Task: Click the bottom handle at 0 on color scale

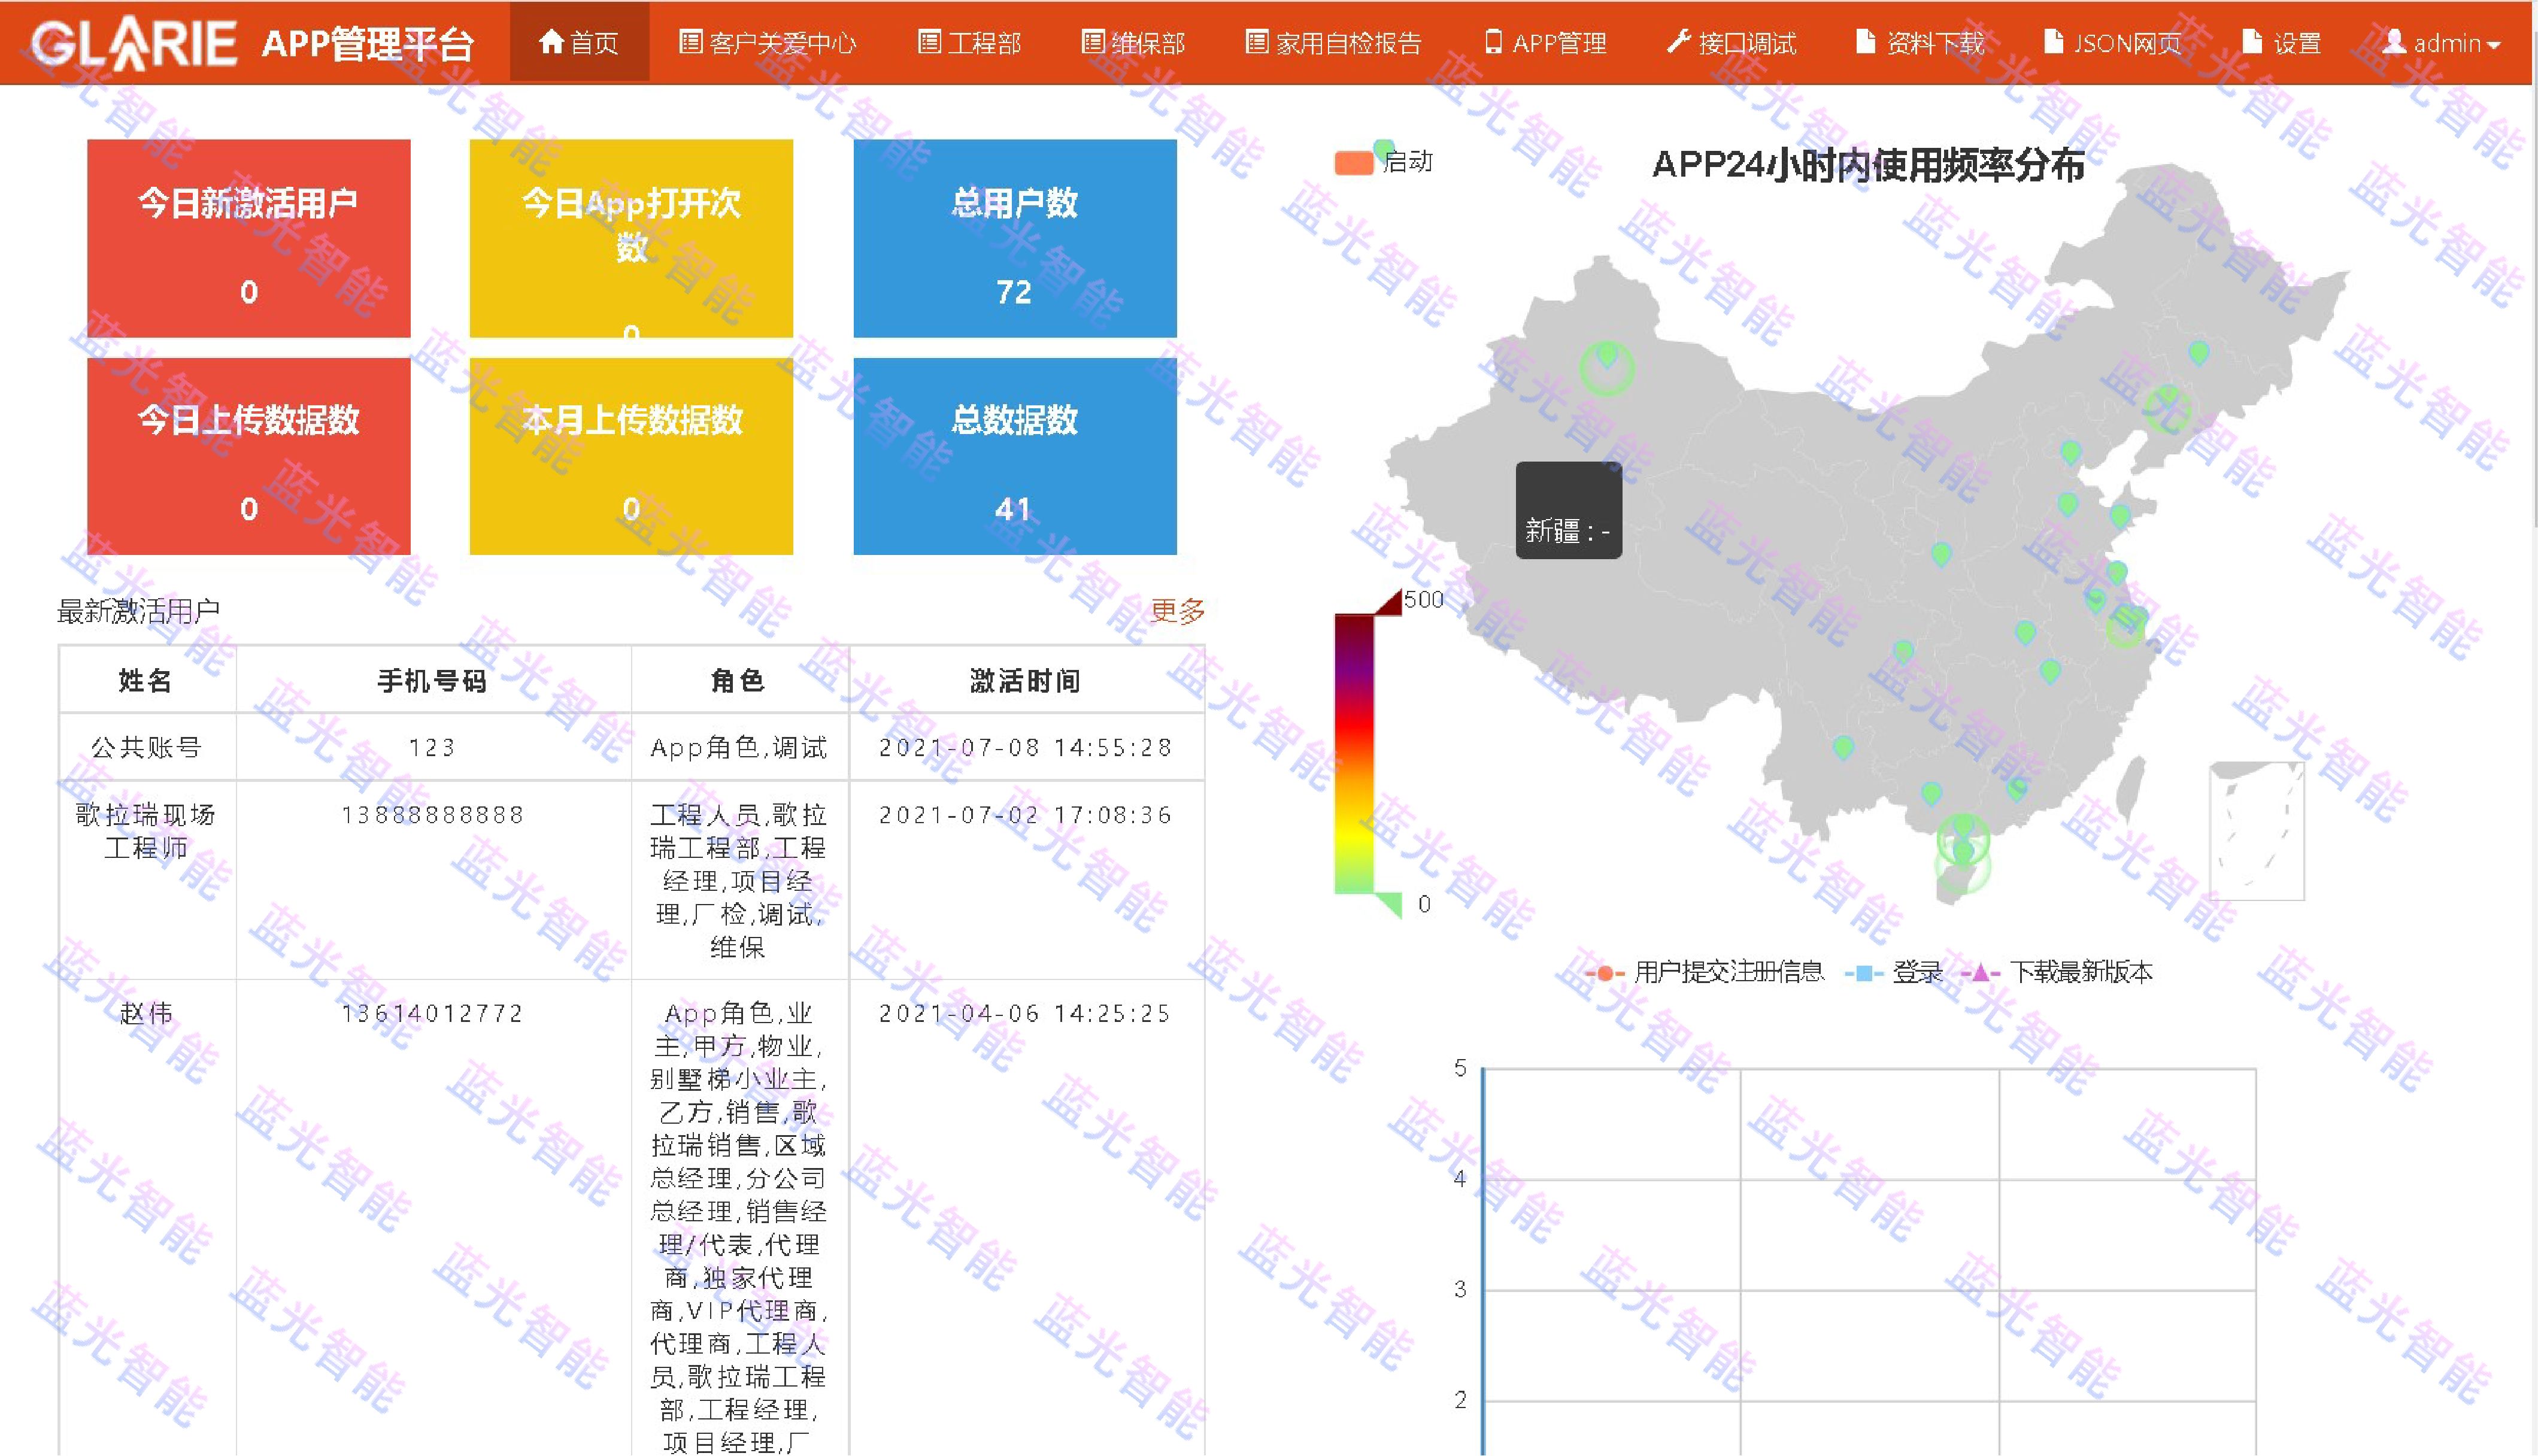Action: 1388,905
